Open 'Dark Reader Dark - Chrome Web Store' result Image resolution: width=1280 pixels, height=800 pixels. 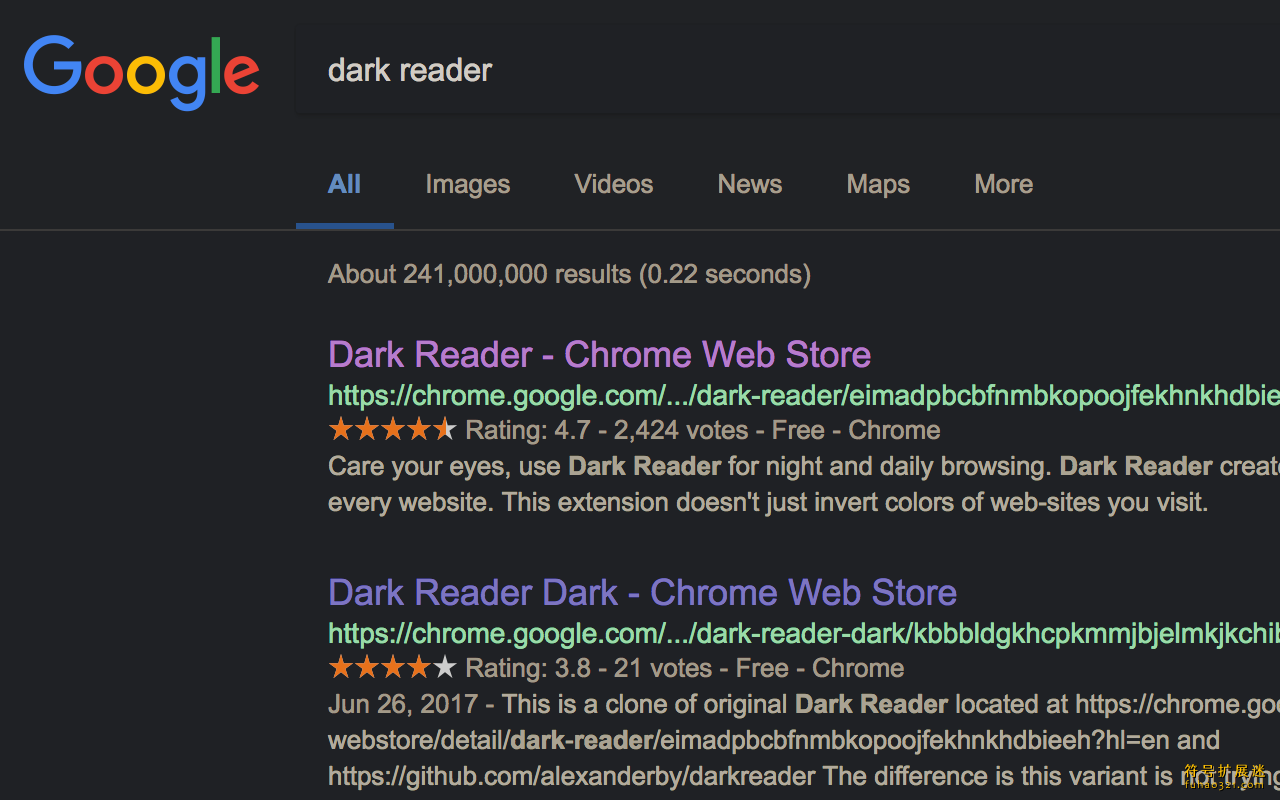pos(643,593)
